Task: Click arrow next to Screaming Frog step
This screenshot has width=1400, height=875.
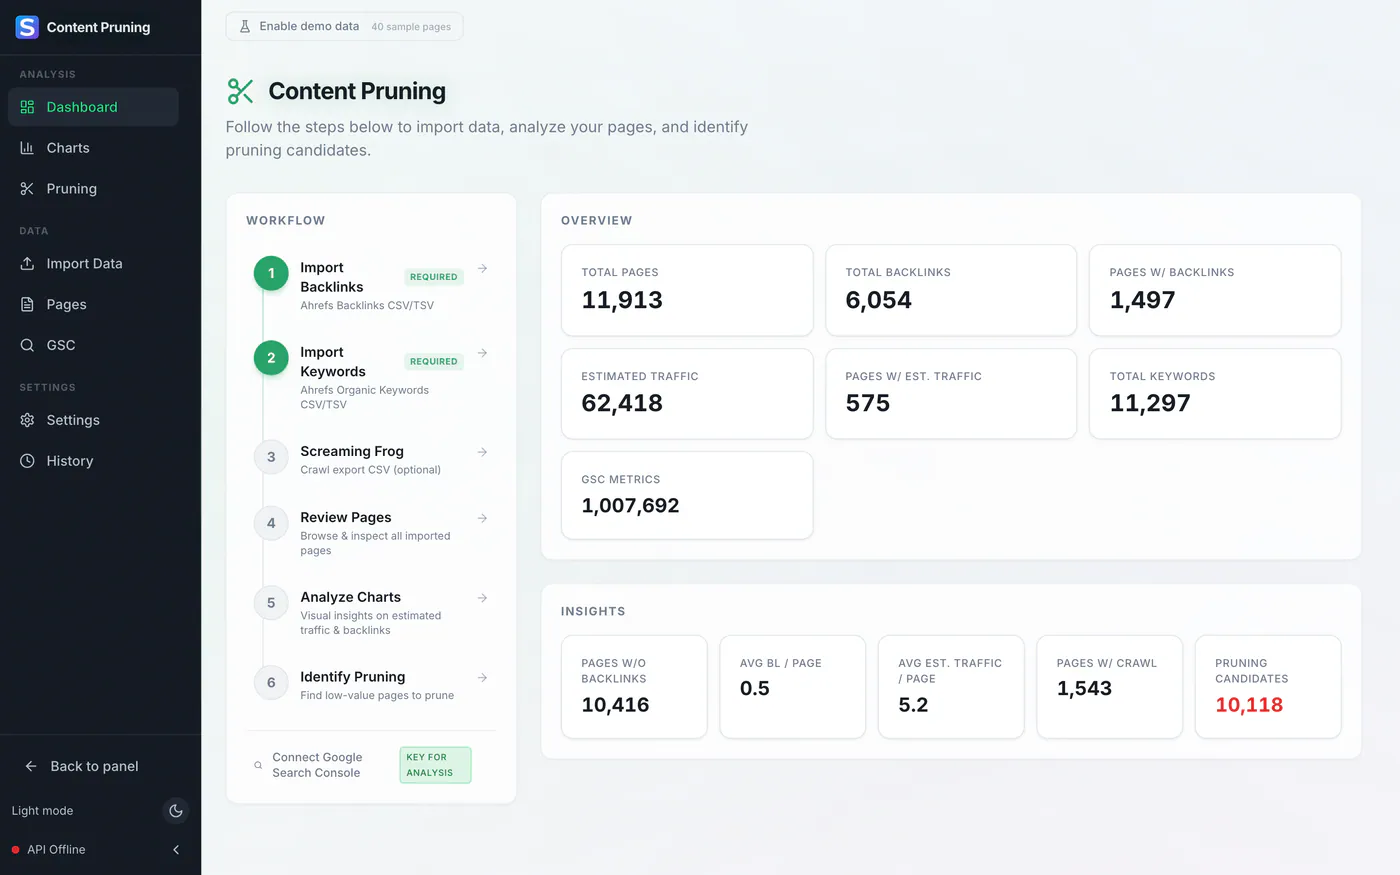Action: (482, 452)
